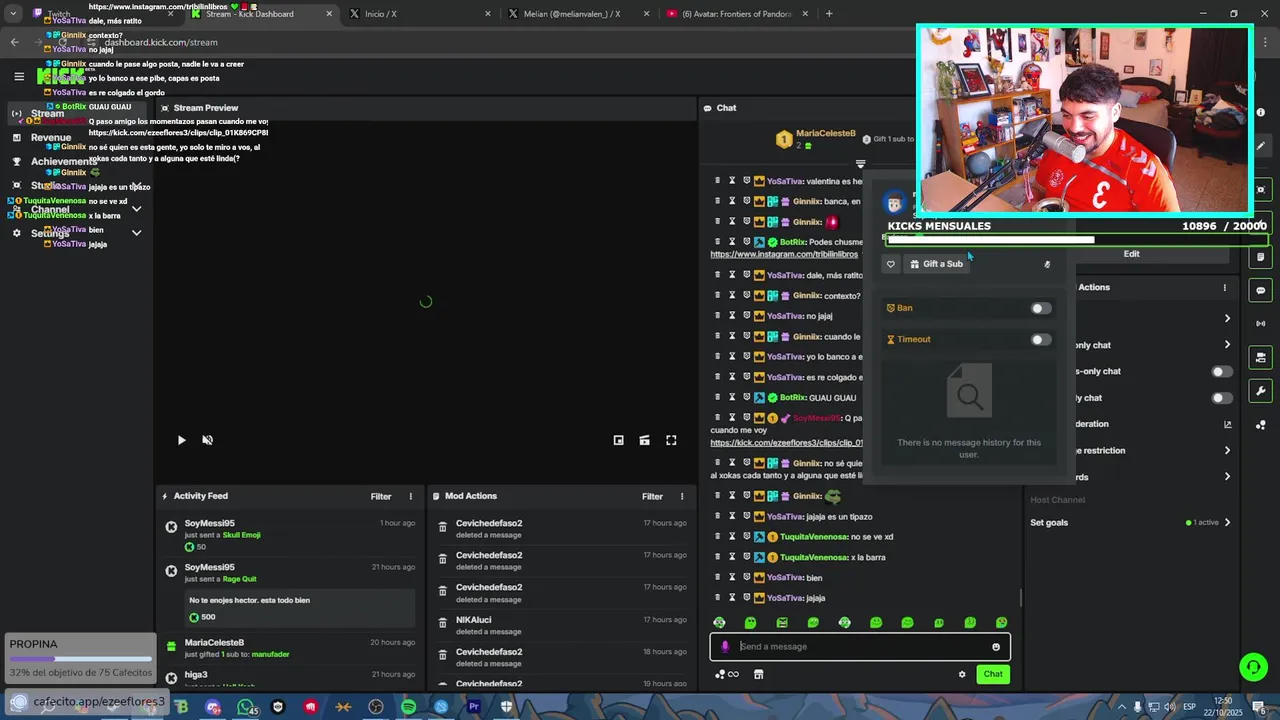Unmute the stream preview audio

tap(208, 440)
